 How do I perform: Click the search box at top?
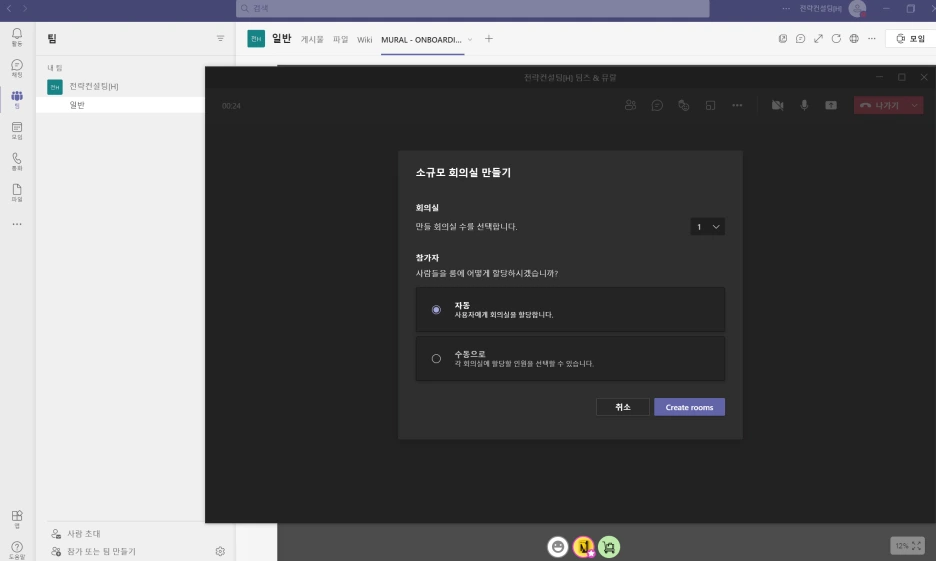[473, 8]
